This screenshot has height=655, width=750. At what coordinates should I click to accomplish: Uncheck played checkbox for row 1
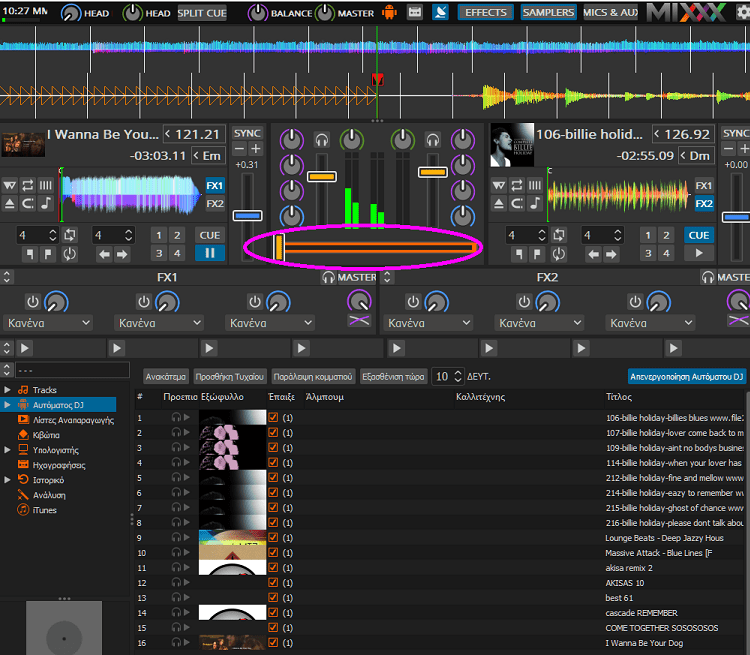(273, 417)
